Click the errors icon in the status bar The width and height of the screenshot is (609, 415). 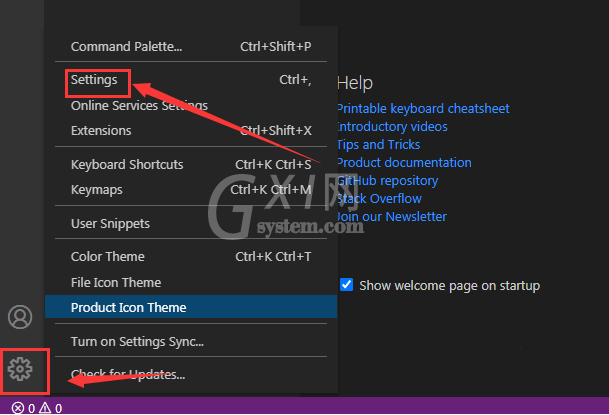(x=17, y=408)
